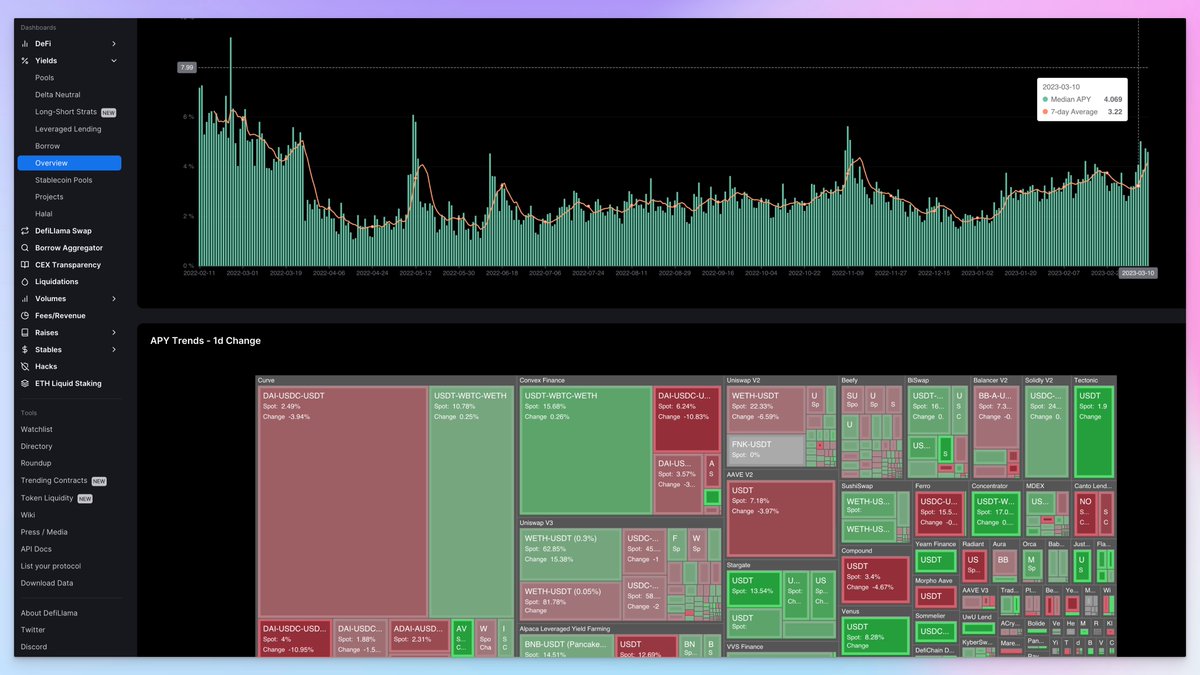
Task: Click the Hacks shield icon
Action: click(x=25, y=367)
